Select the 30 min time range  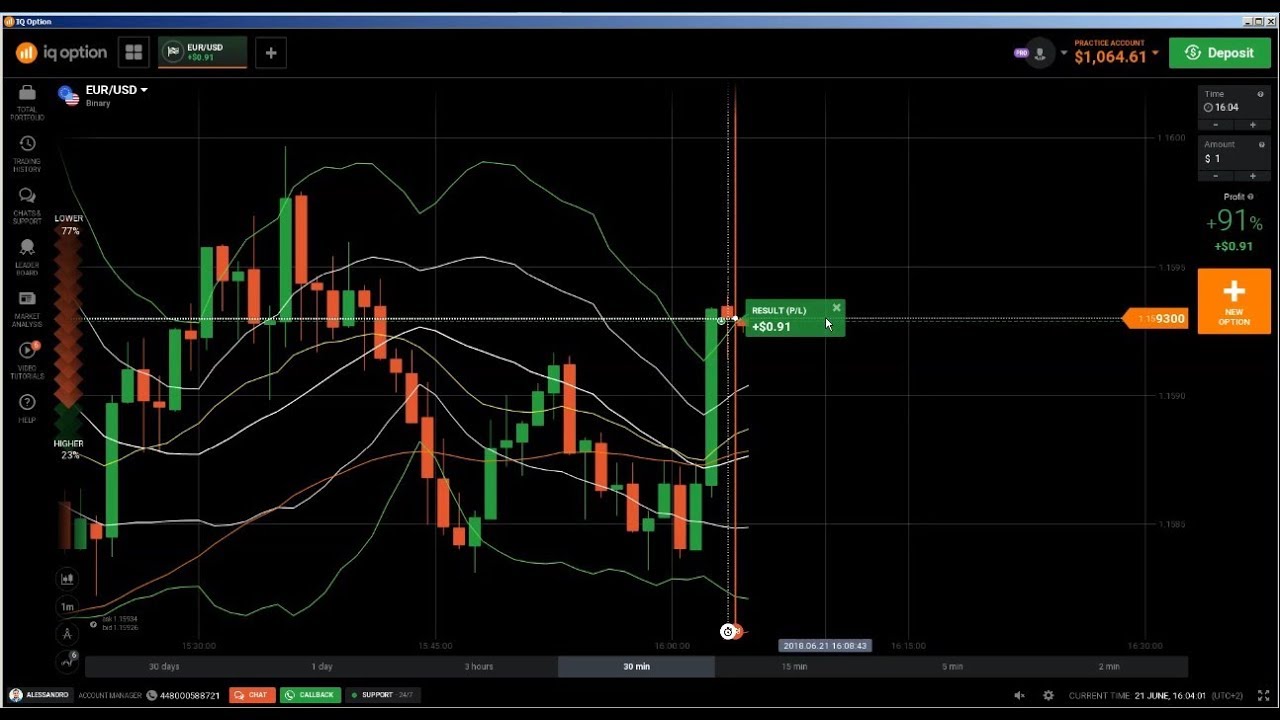[636, 666]
